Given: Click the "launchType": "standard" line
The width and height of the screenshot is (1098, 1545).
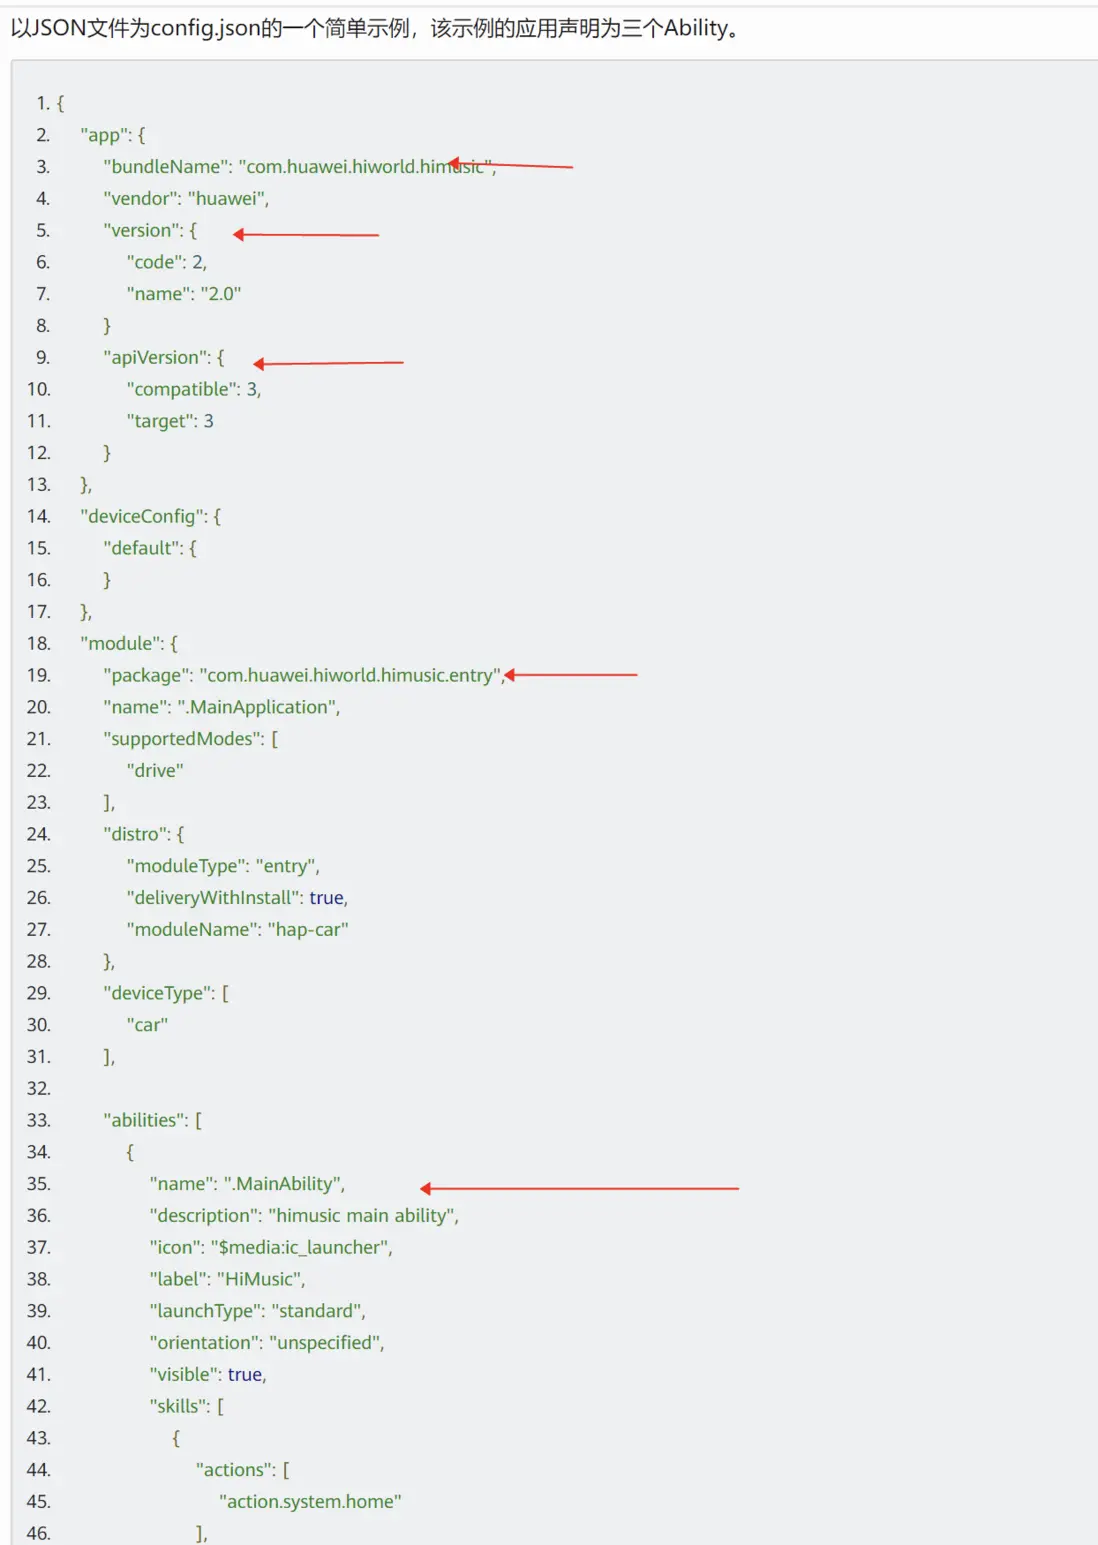Looking at the screenshot, I should [257, 1311].
